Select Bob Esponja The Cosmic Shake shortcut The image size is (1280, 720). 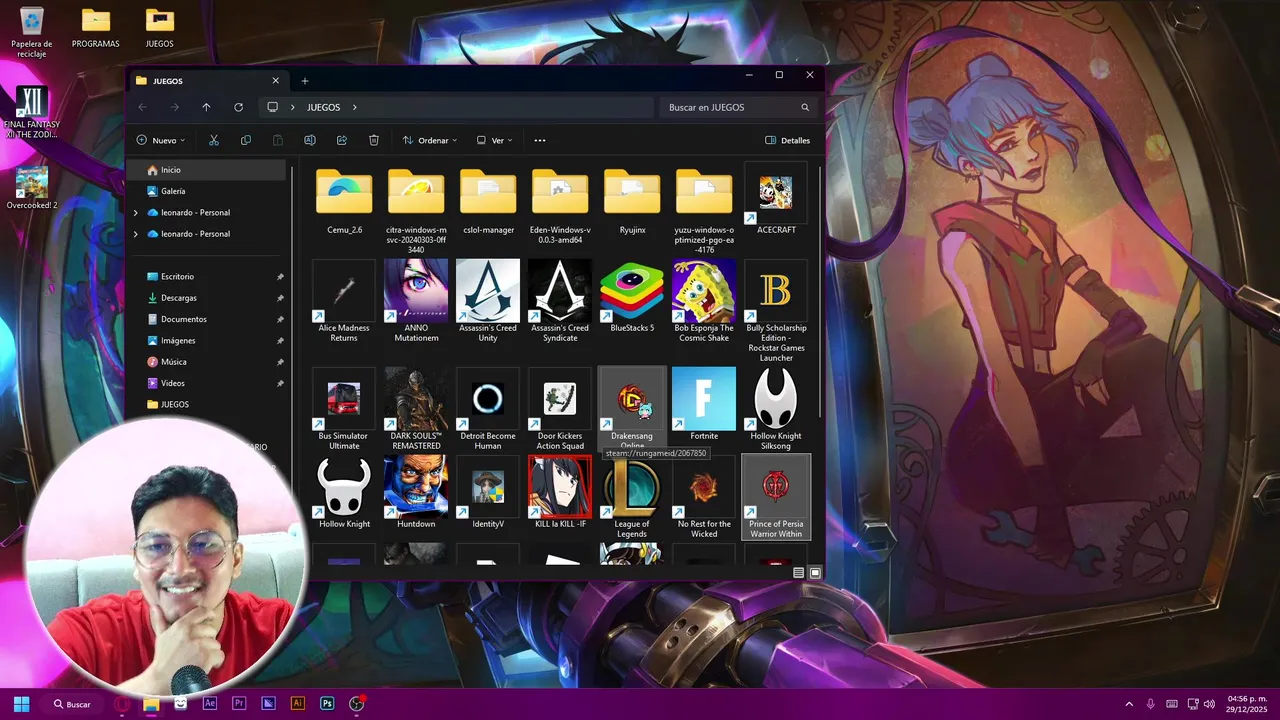[704, 301]
